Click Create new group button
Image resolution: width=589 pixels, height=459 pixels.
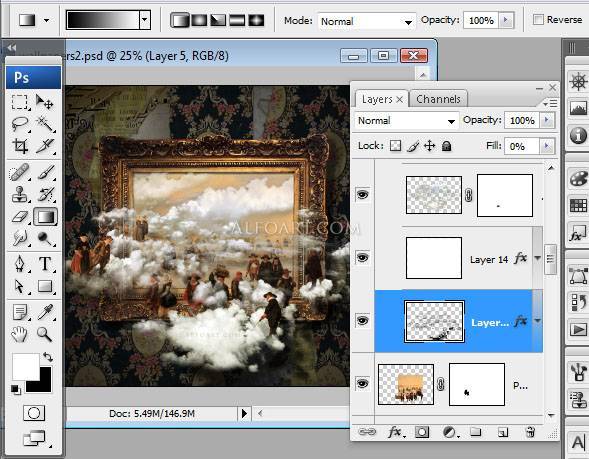pyautogui.click(x=476, y=432)
